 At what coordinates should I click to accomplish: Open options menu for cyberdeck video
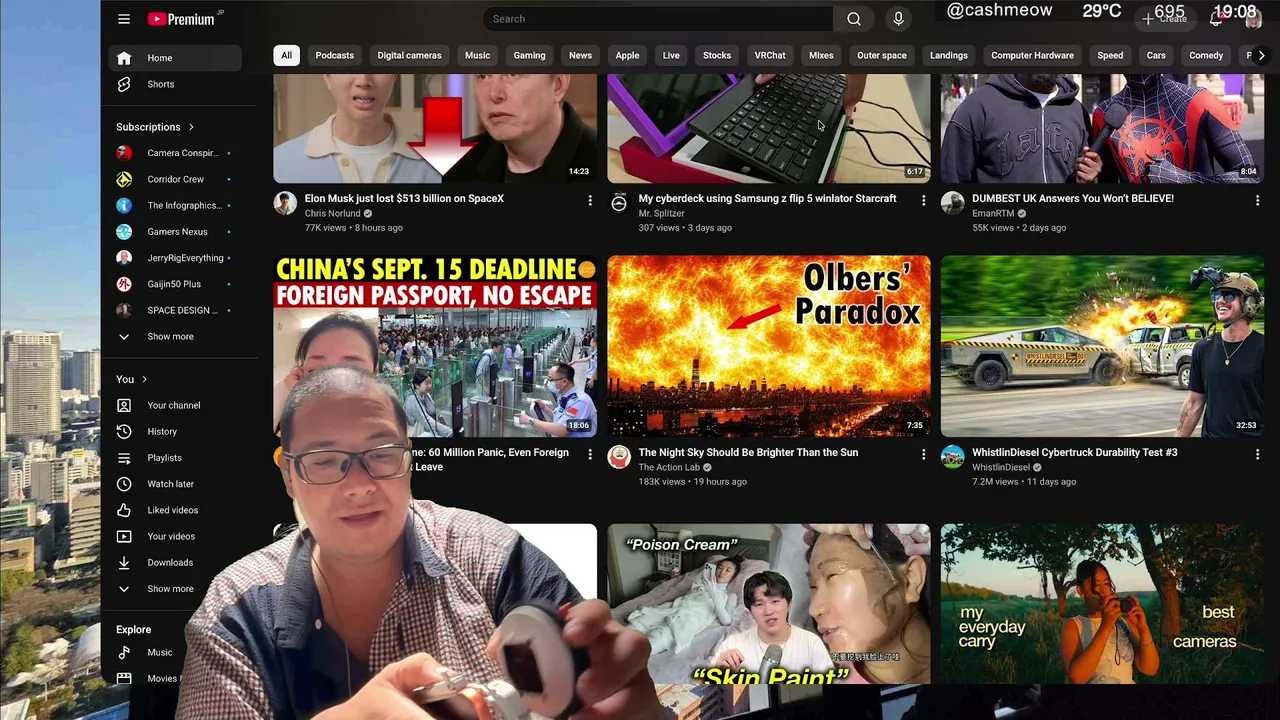(x=923, y=201)
